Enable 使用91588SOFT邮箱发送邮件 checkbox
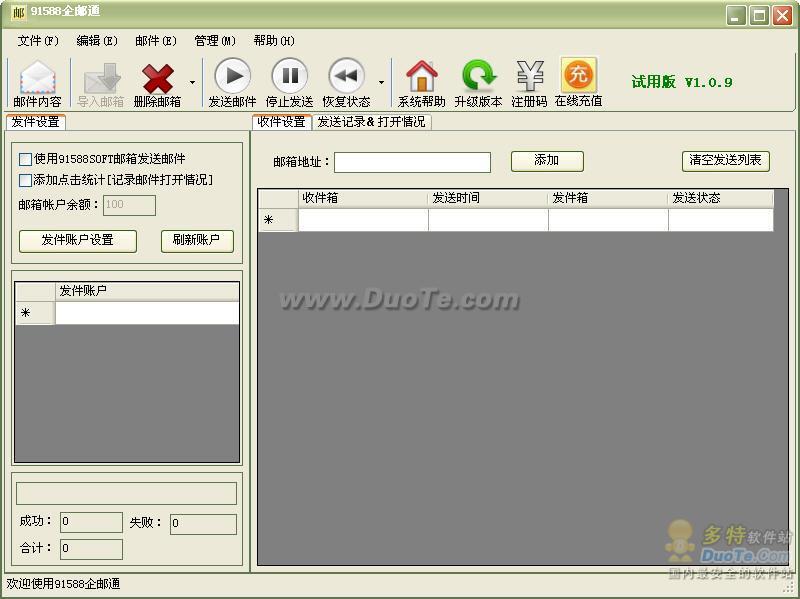Image resolution: width=800 pixels, height=599 pixels. (26, 159)
